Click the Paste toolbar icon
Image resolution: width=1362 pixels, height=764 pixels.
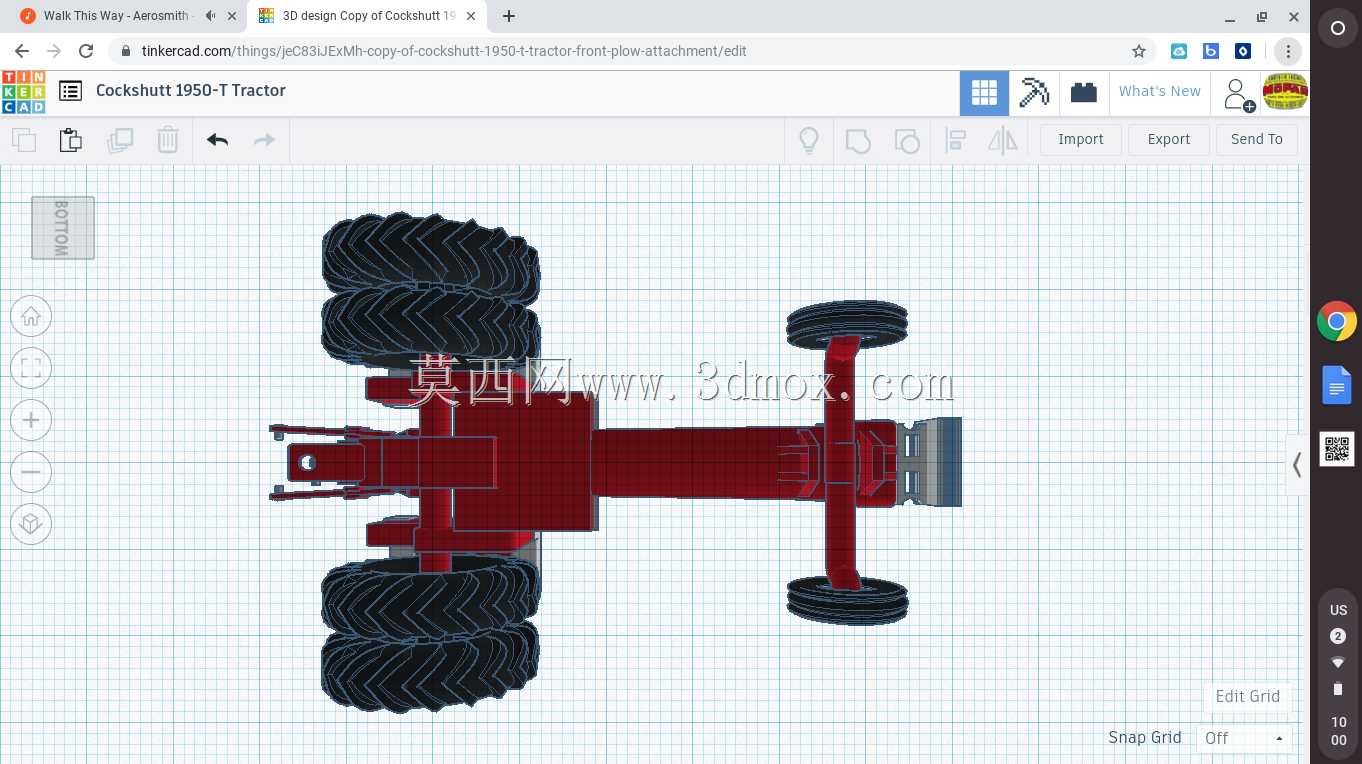[x=70, y=140]
